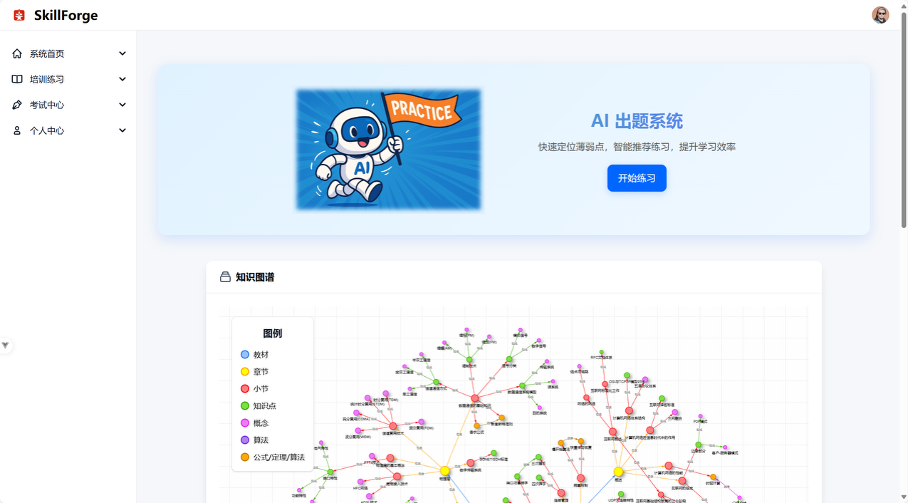The height and width of the screenshot is (504, 908).
Task: Toggle the blue 教材 legend swatch
Action: click(245, 355)
